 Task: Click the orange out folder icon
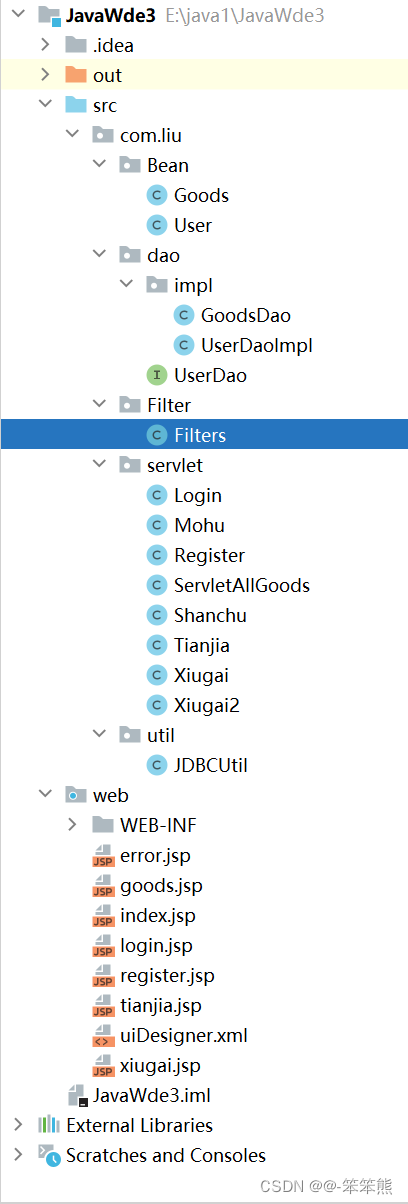(75, 75)
